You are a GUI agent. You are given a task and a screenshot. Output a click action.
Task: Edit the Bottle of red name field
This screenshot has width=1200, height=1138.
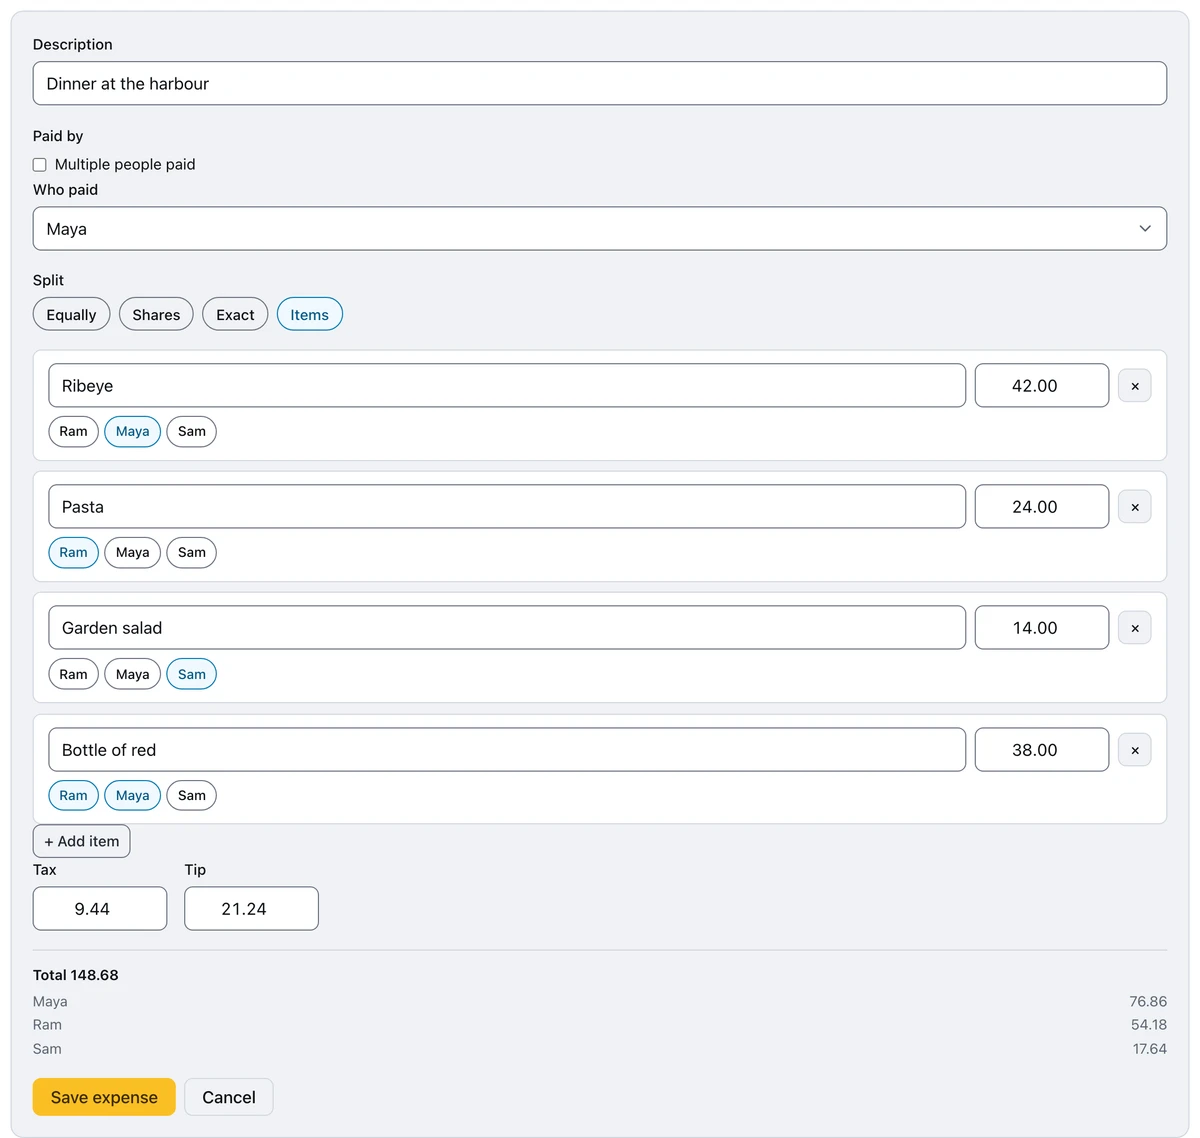tap(507, 750)
